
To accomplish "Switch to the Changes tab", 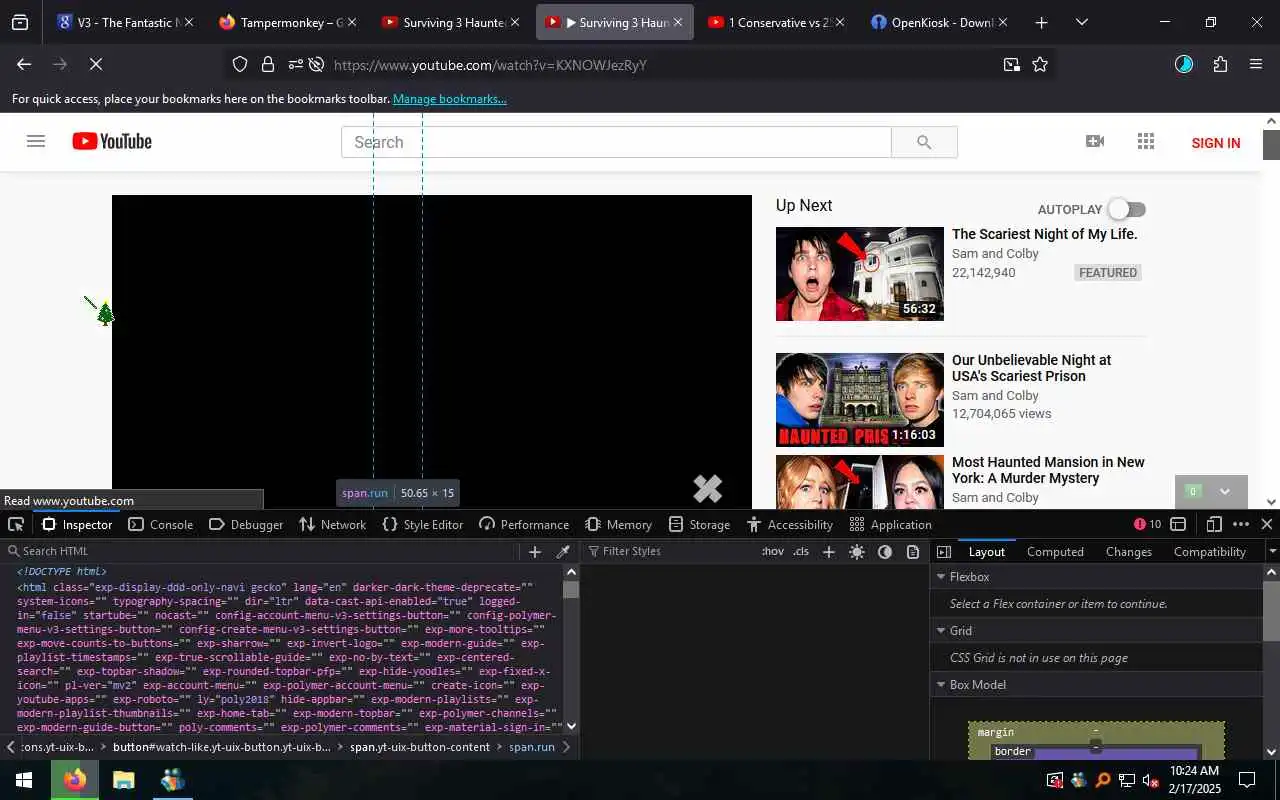I will 1129,551.
